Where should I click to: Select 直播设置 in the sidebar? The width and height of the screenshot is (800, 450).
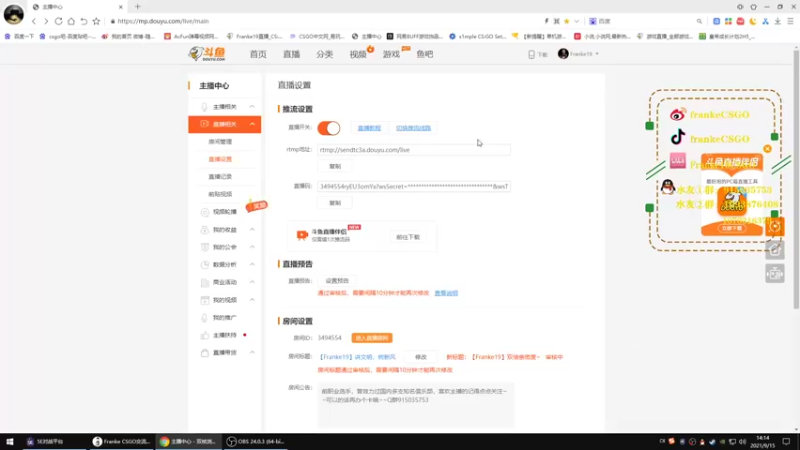pos(220,159)
